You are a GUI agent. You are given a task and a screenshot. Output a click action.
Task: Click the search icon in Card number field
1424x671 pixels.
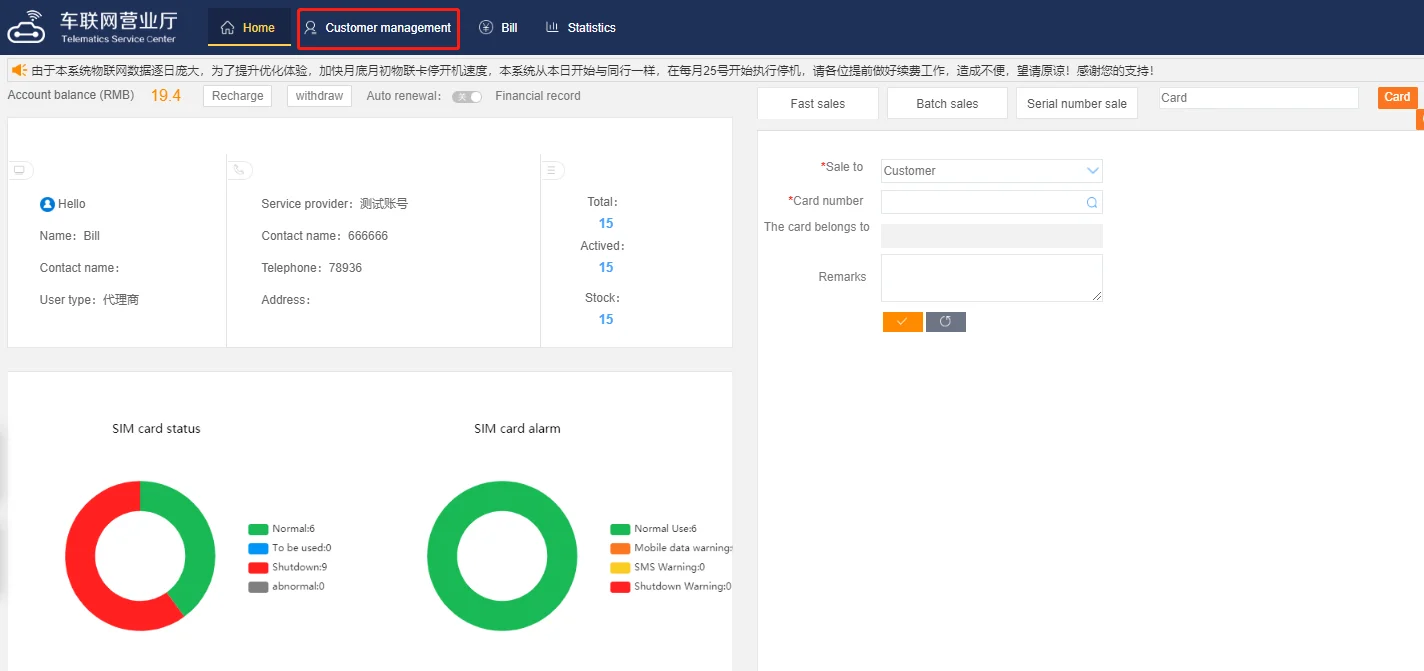pyautogui.click(x=1092, y=202)
